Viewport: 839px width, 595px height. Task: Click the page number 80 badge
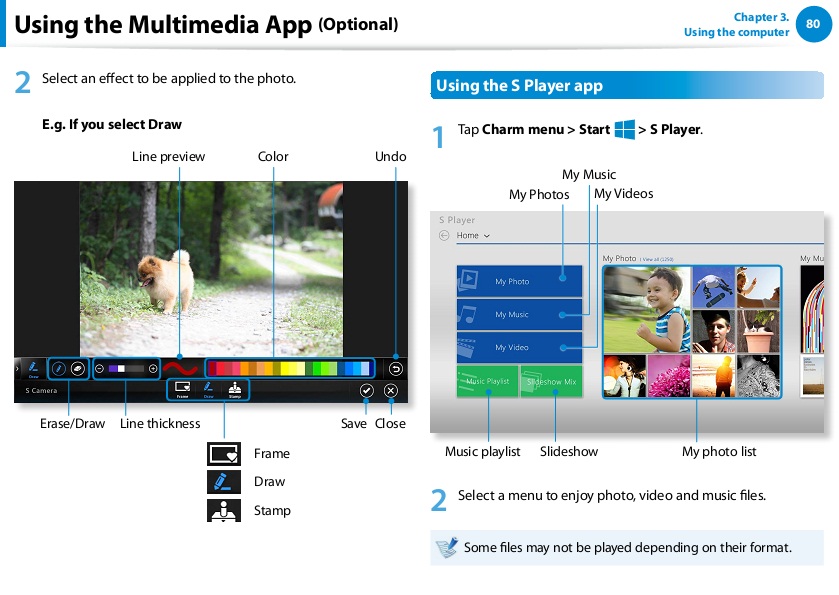[x=813, y=24]
